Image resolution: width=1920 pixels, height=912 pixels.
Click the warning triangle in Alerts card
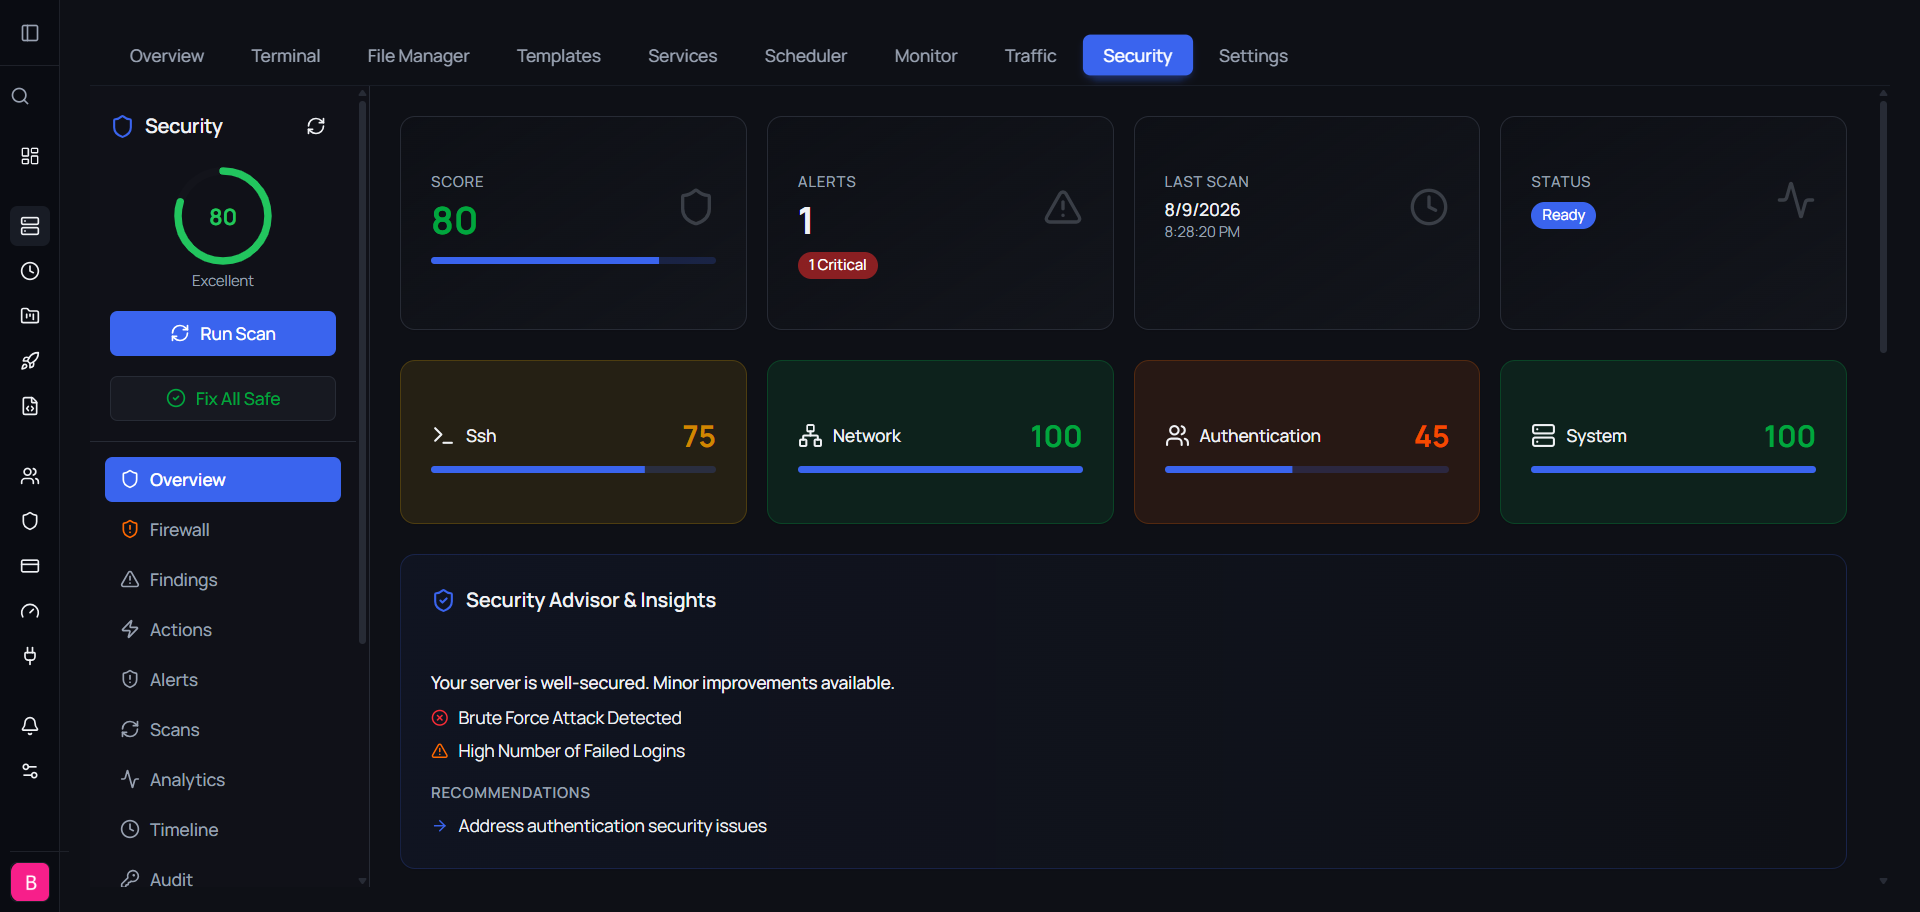point(1063,207)
